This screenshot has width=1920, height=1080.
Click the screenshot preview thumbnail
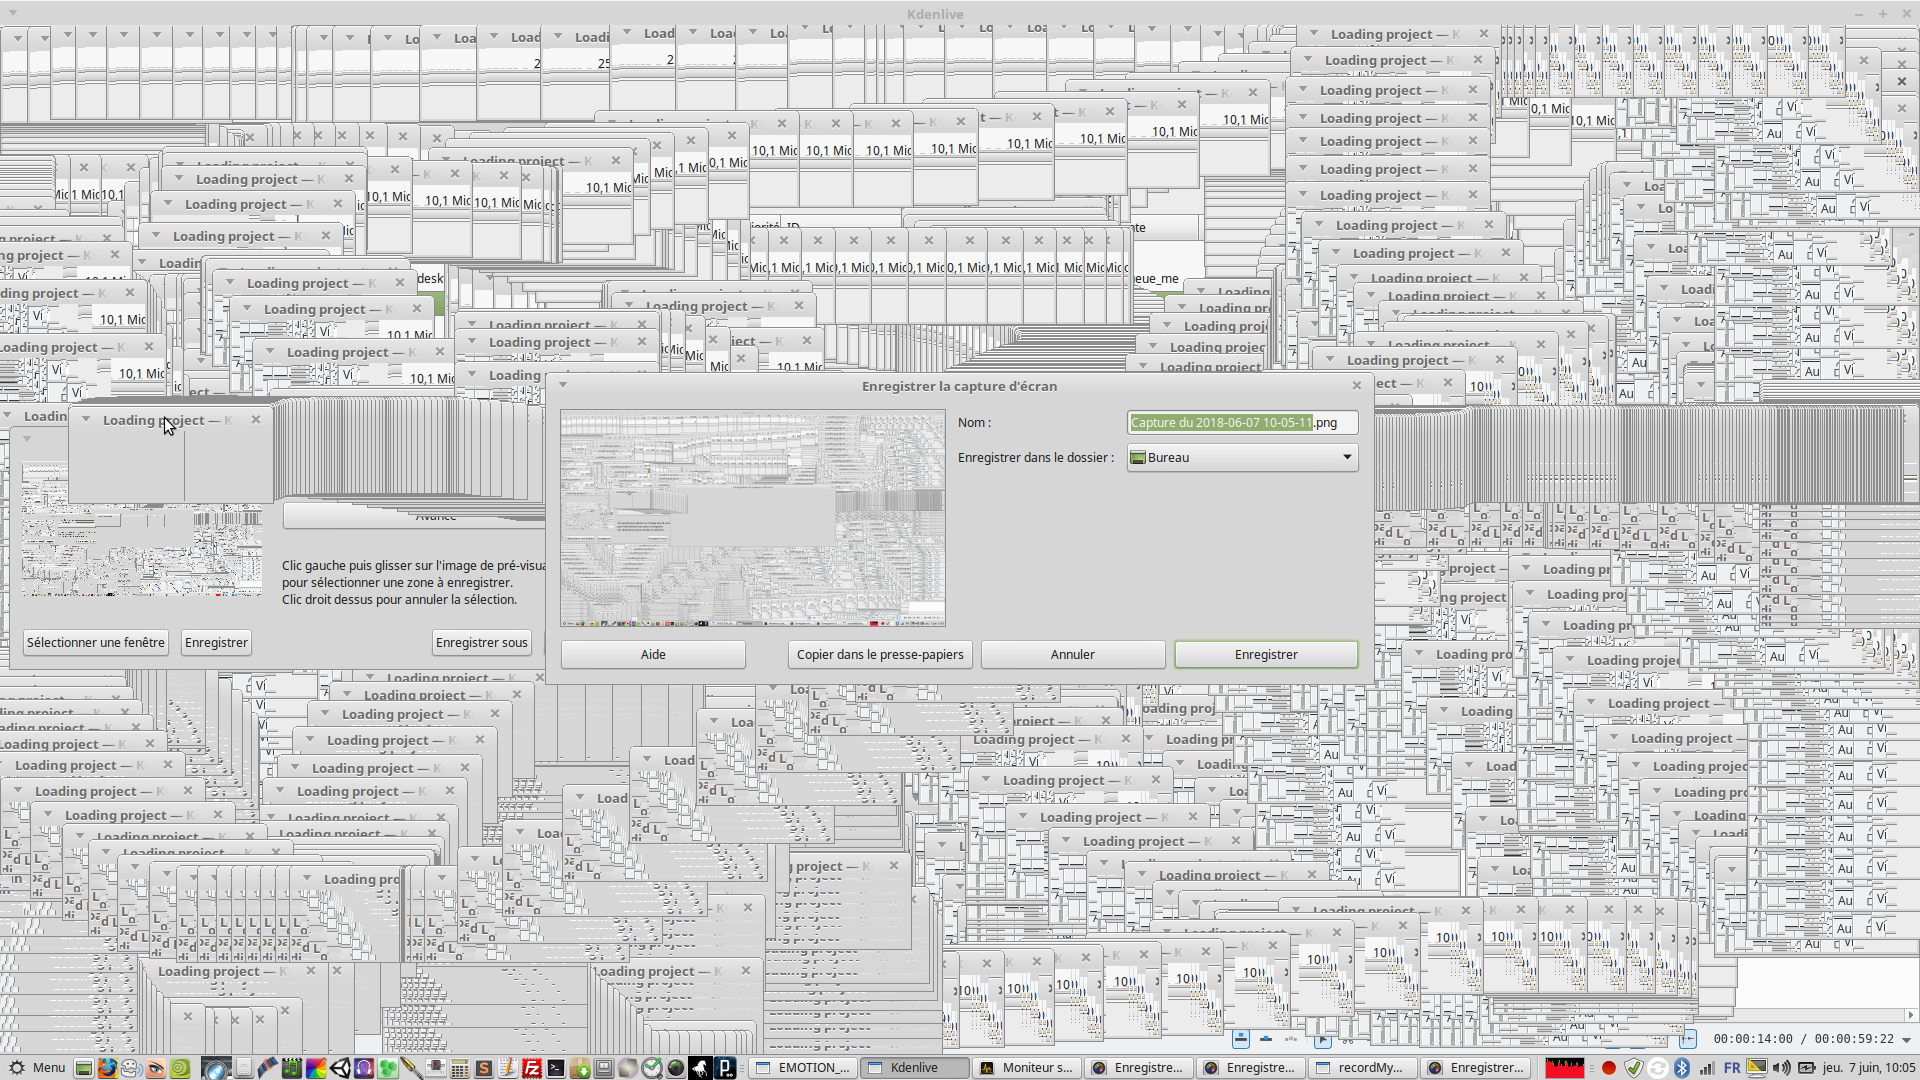coord(752,518)
